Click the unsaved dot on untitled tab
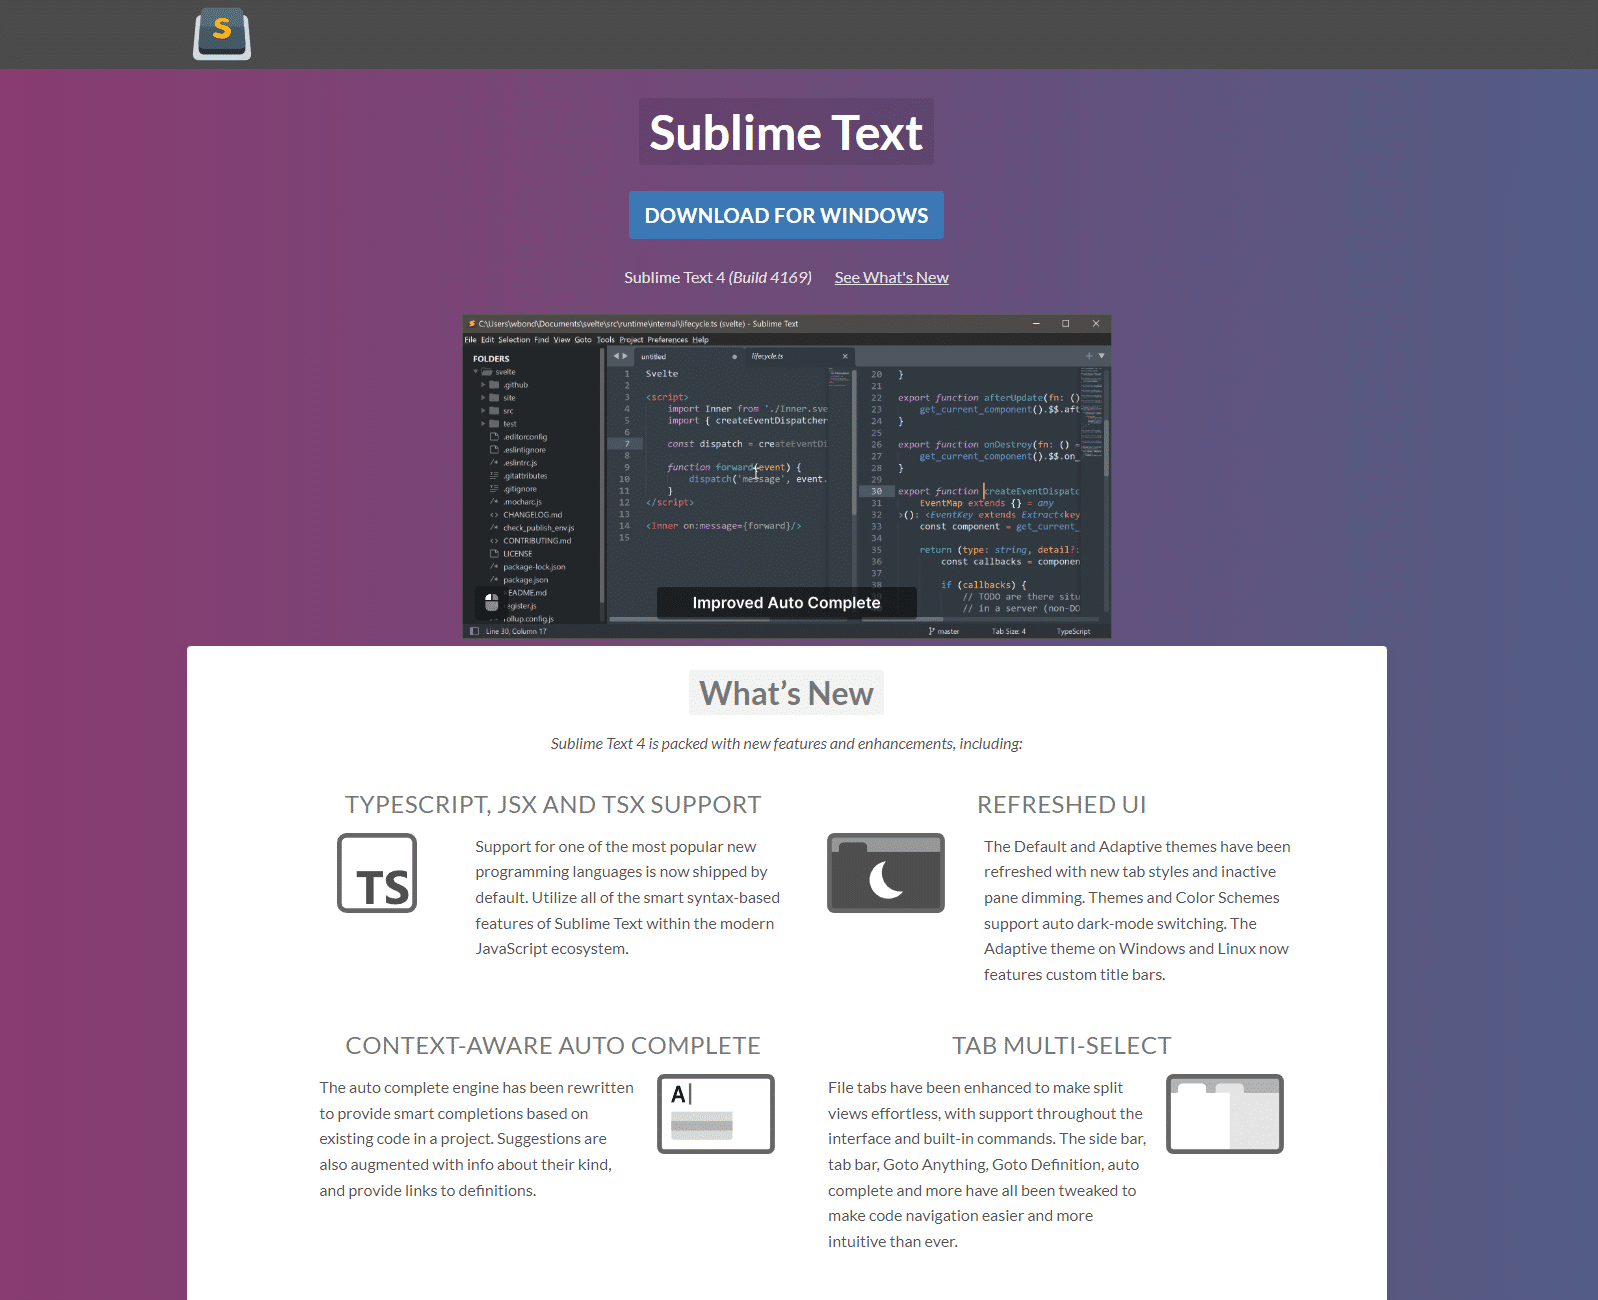This screenshot has height=1300, width=1598. 735,357
